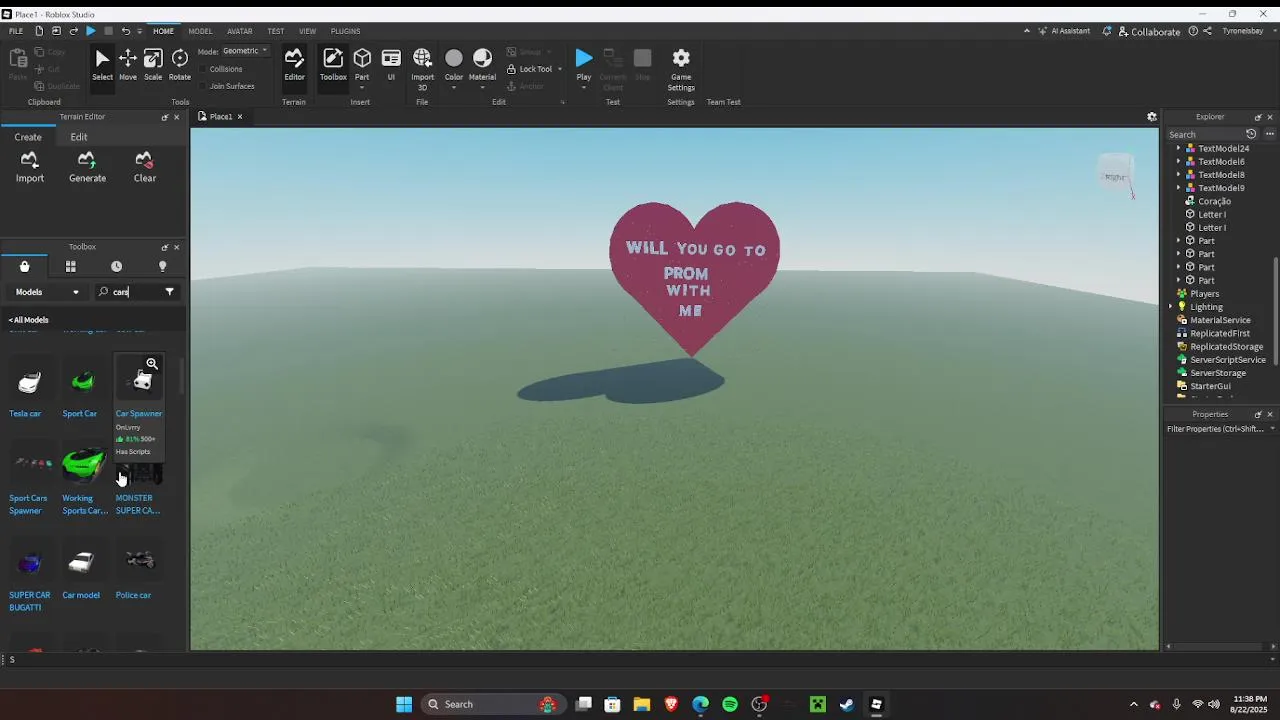Image resolution: width=1280 pixels, height=720 pixels.
Task: Open Terrain Editor Edit tab
Action: click(x=79, y=137)
